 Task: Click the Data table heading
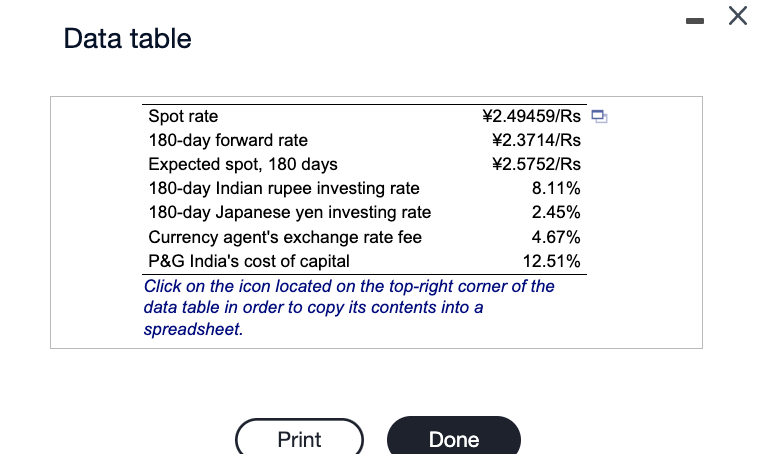click(x=127, y=39)
